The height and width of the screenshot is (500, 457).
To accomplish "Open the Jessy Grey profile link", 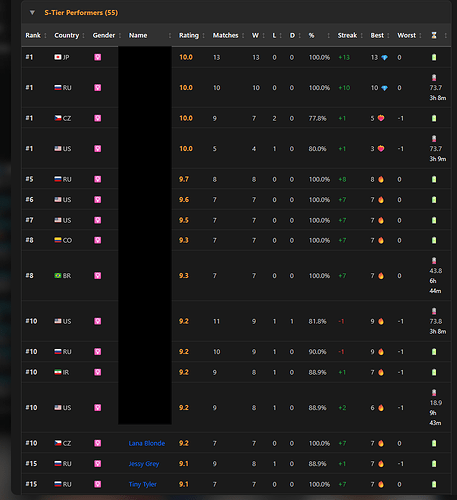I will coord(144,464).
